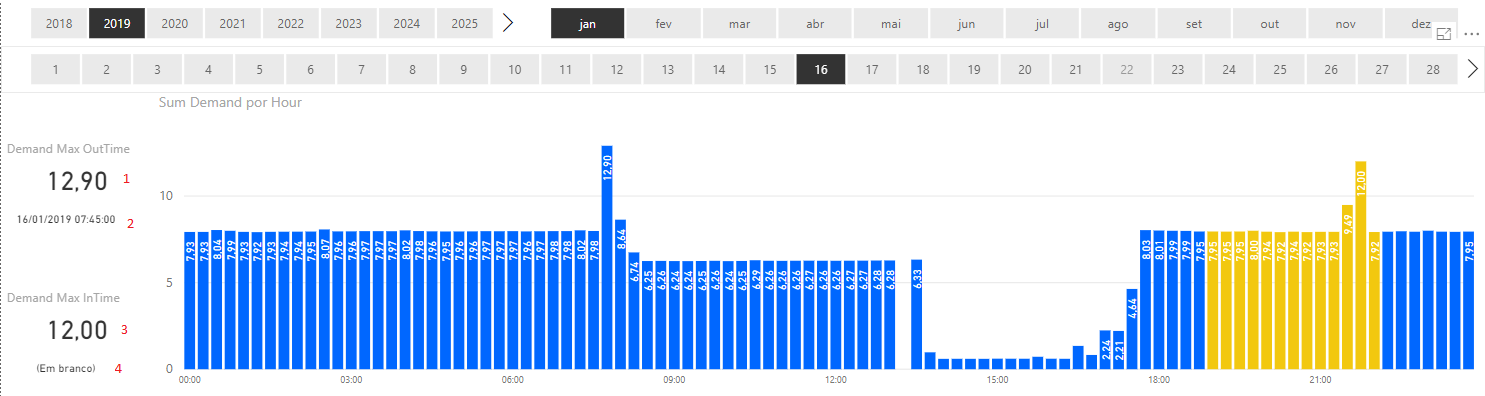Viewport: 1485px width, 396px height.
Task: Choose day 20 in day slicer
Action: [1024, 69]
